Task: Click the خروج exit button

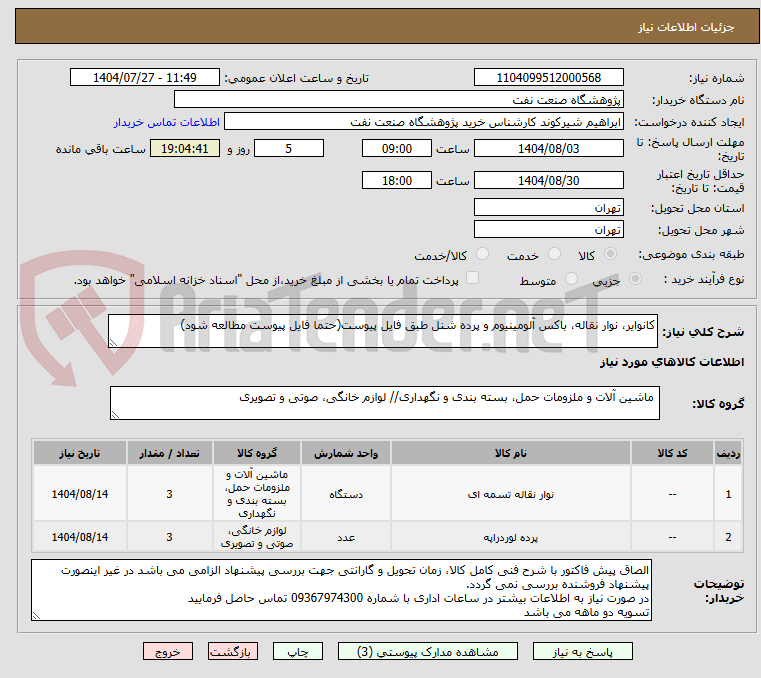Action: pyautogui.click(x=168, y=651)
